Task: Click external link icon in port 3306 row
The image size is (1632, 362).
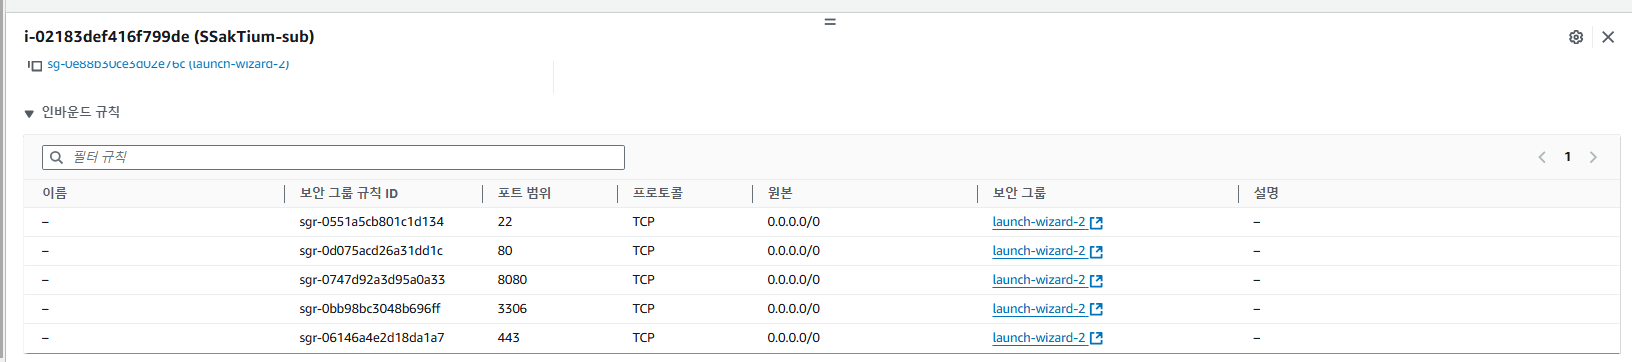Action: click(1096, 310)
